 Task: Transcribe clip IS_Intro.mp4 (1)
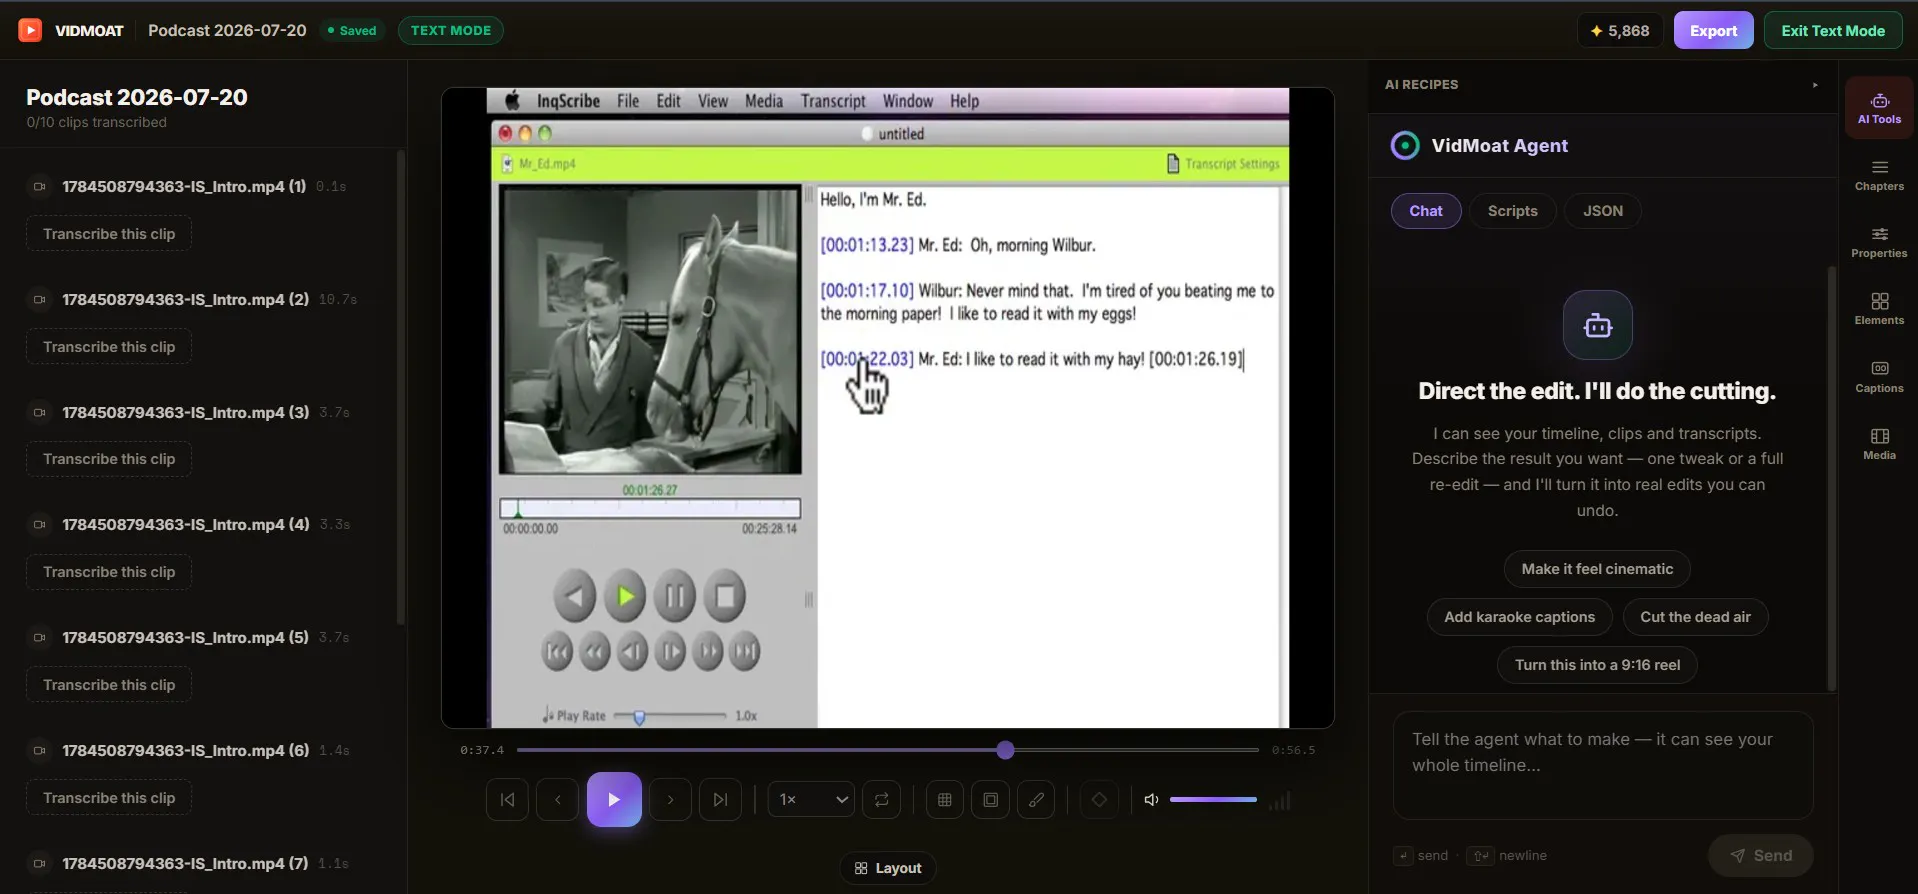pyautogui.click(x=109, y=234)
